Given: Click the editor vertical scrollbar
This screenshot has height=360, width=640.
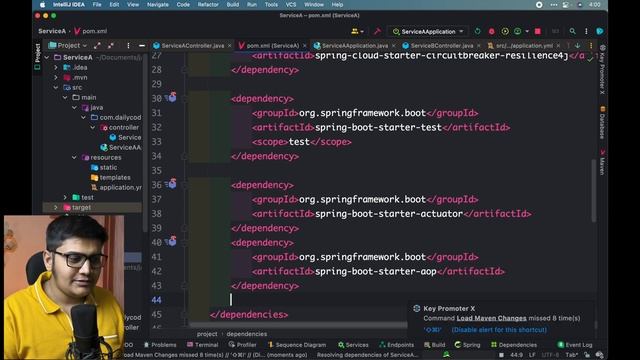Looking at the screenshot, I should click(x=594, y=191).
